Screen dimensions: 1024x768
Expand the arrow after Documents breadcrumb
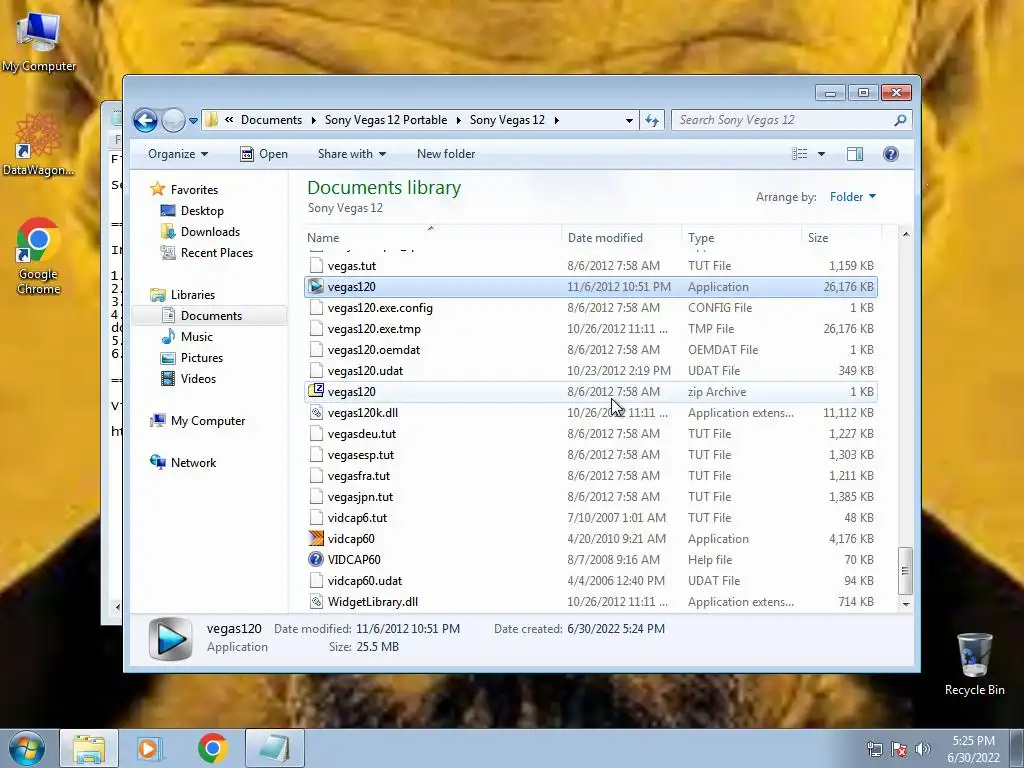click(x=313, y=120)
